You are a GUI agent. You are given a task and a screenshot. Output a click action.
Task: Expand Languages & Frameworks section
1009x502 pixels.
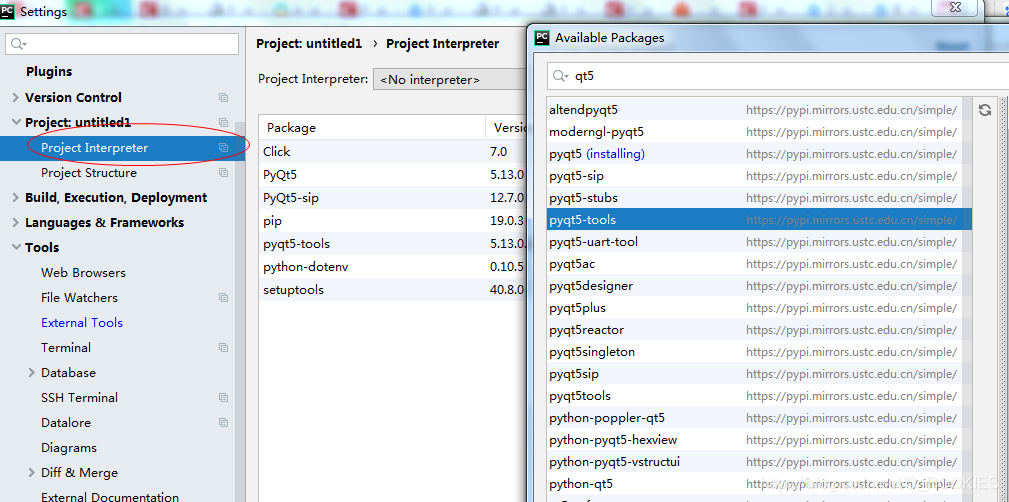coord(15,223)
